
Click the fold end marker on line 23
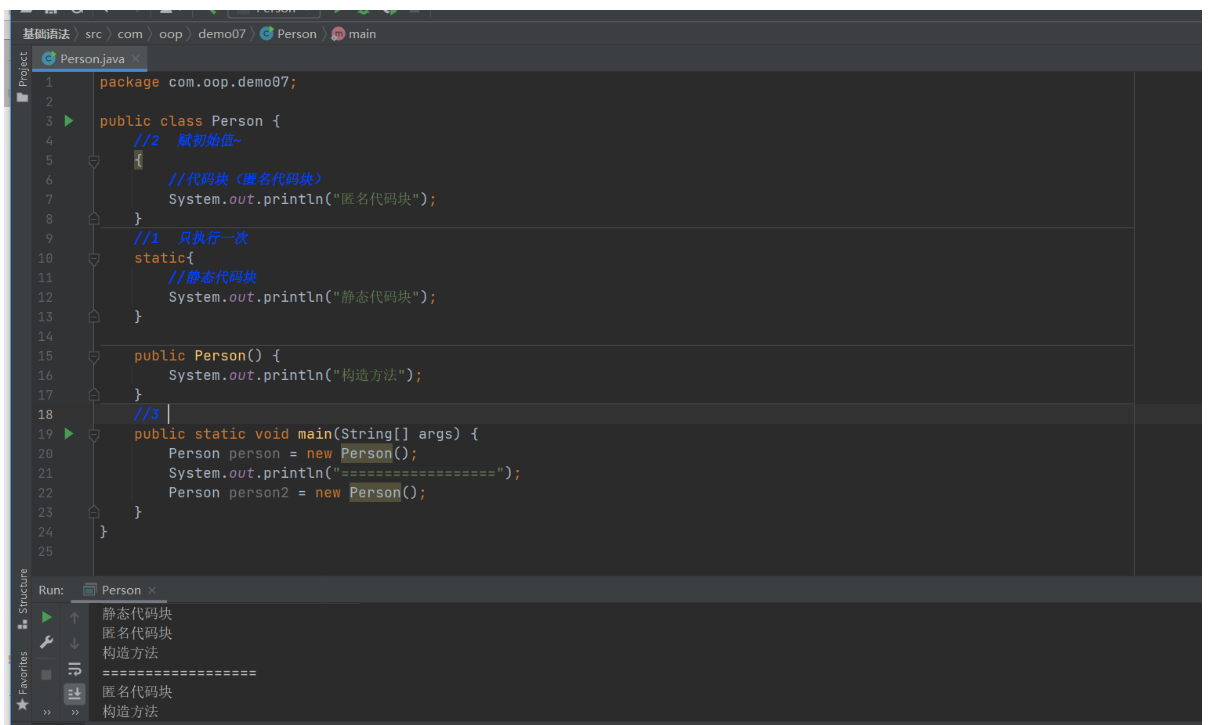click(94, 512)
